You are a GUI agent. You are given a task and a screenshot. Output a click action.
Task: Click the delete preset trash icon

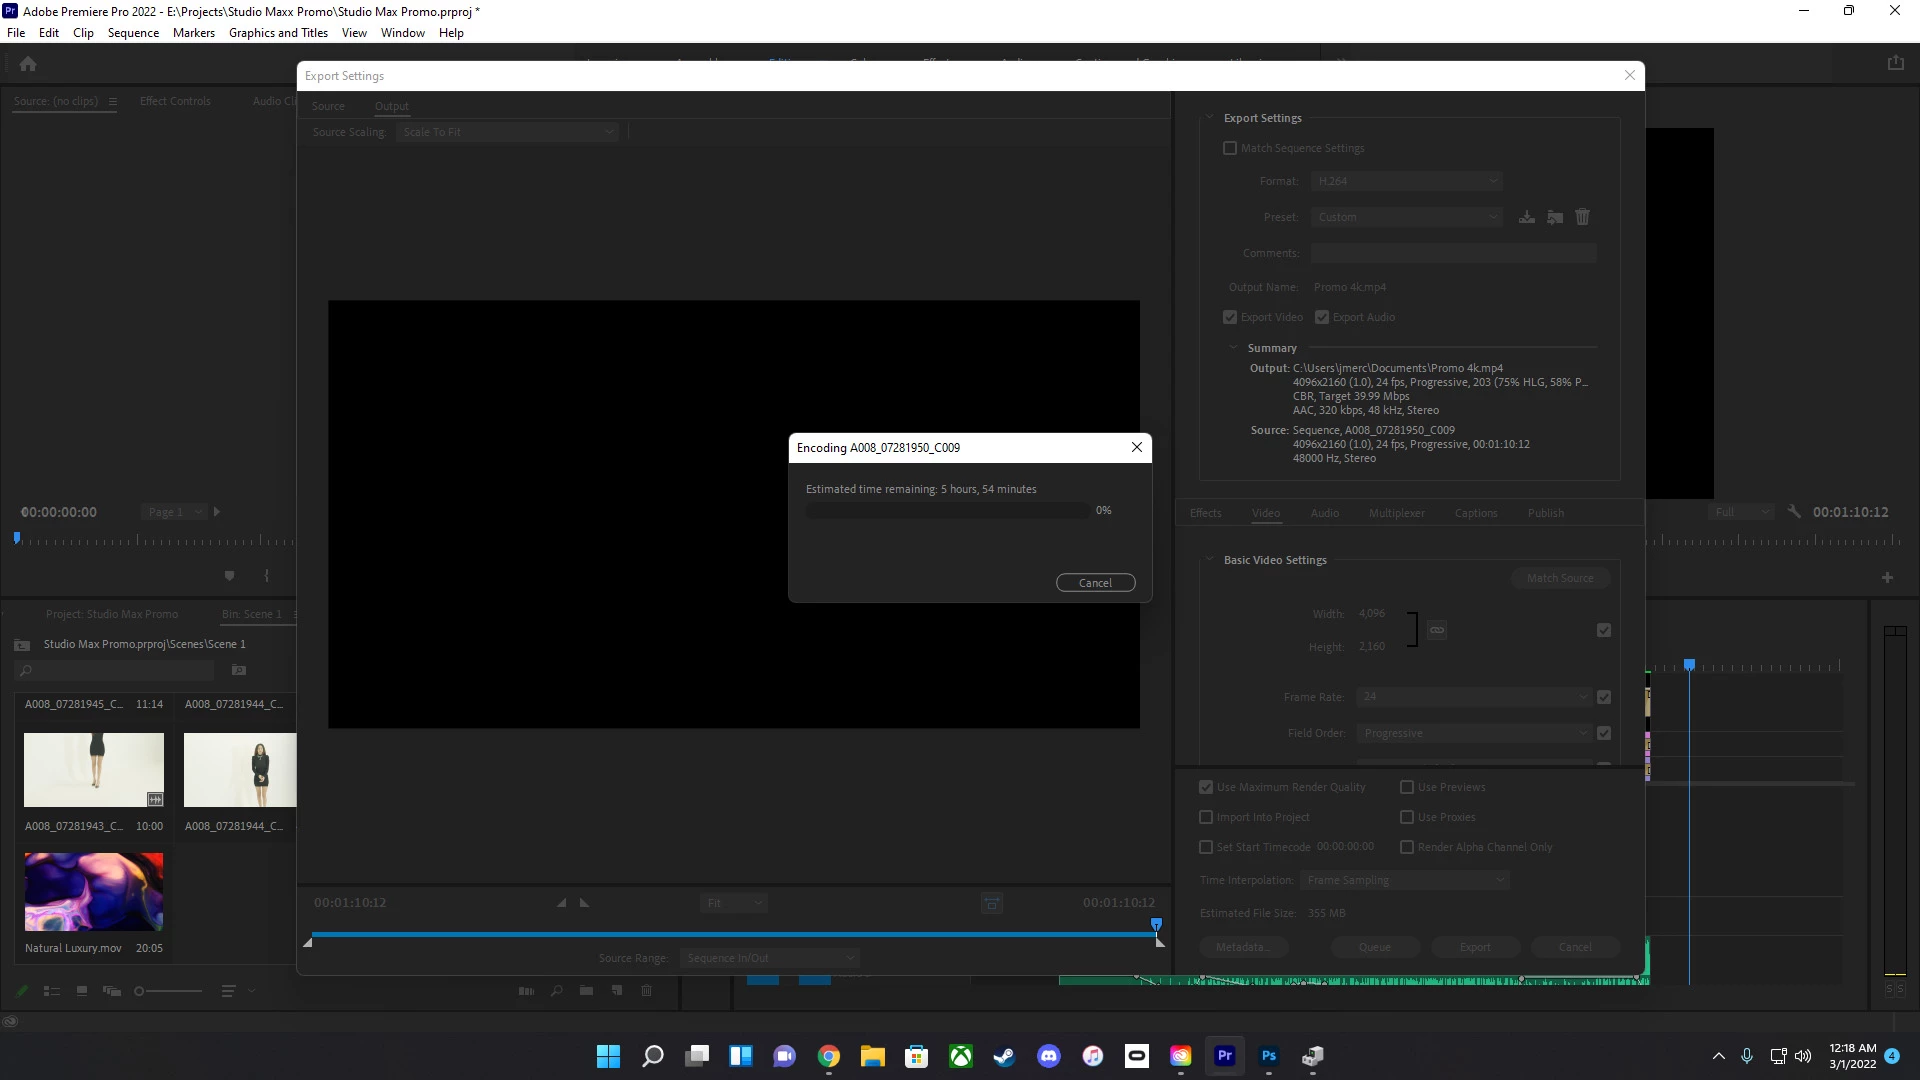1582,217
